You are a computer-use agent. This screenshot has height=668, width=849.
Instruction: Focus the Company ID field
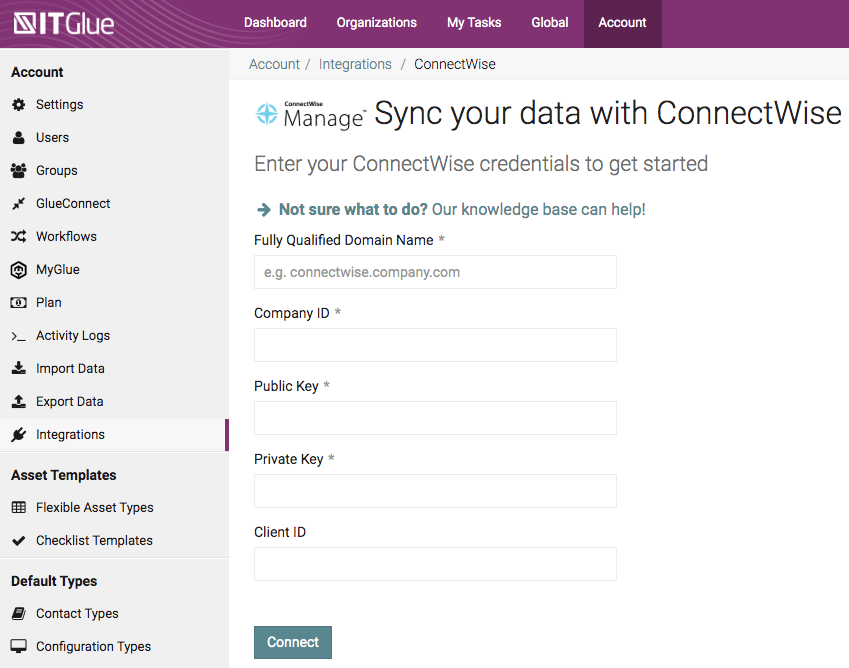(435, 345)
